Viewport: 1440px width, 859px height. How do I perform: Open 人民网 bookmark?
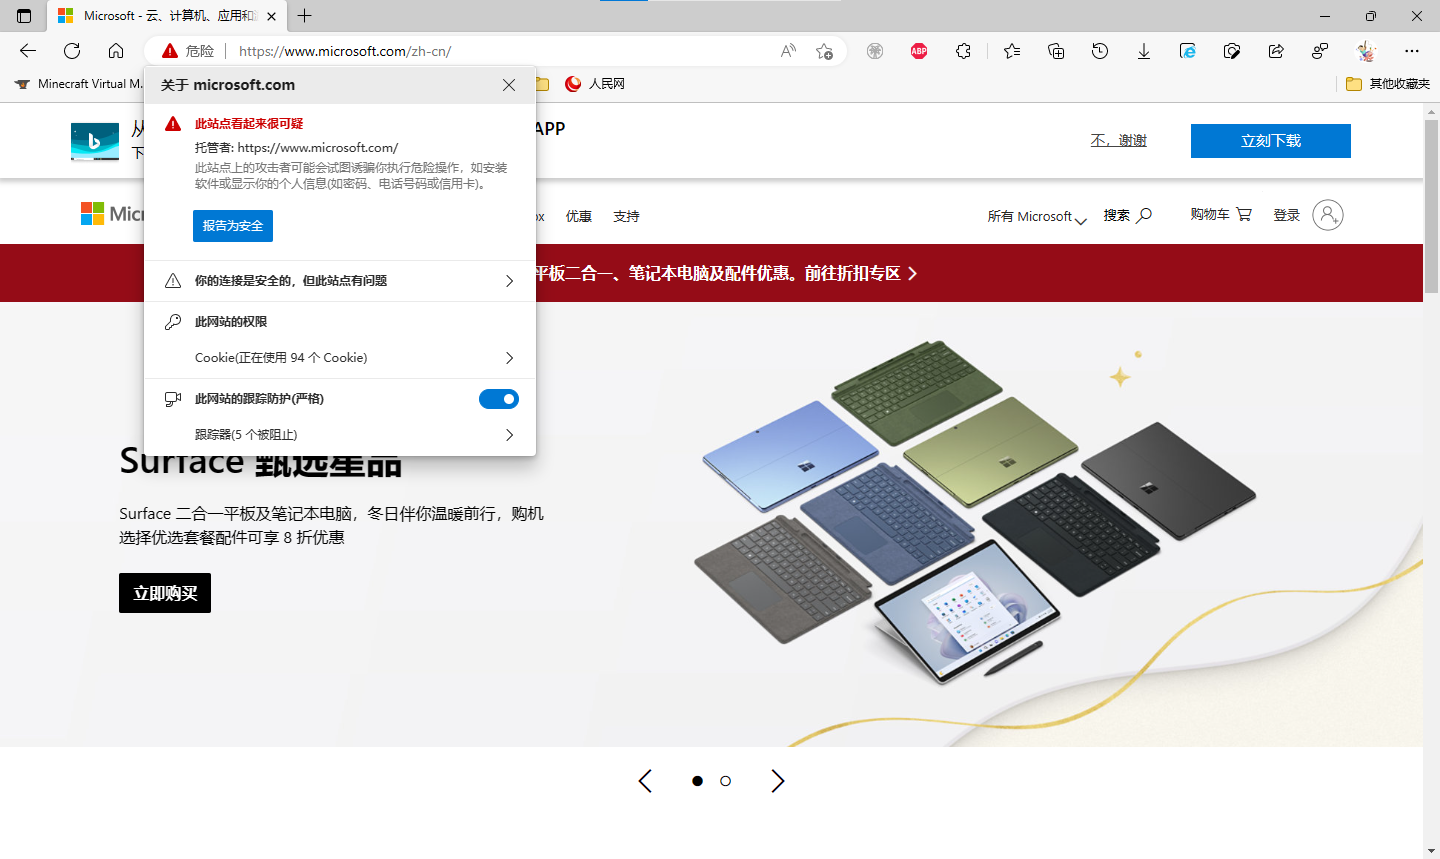pyautogui.click(x=595, y=84)
